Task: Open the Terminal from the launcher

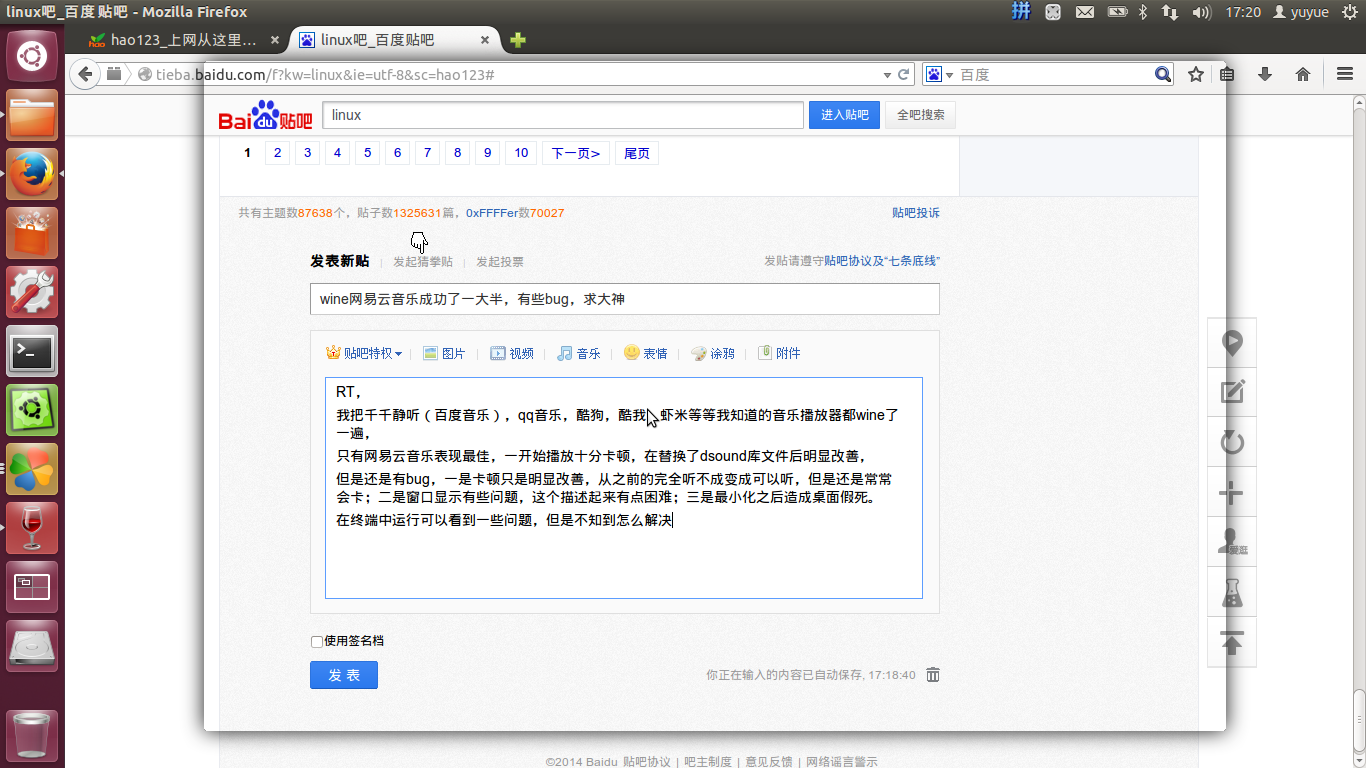Action: (x=32, y=351)
